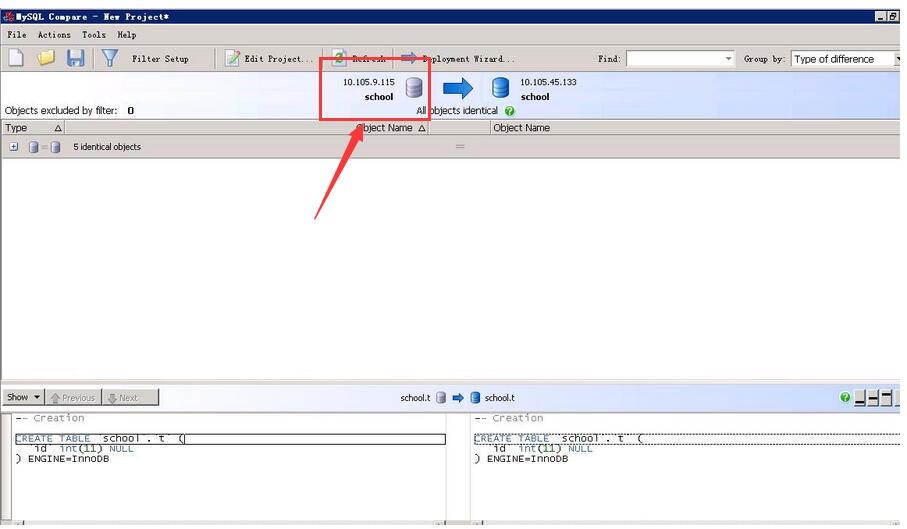Click inside the Find search field

pyautogui.click(x=674, y=58)
